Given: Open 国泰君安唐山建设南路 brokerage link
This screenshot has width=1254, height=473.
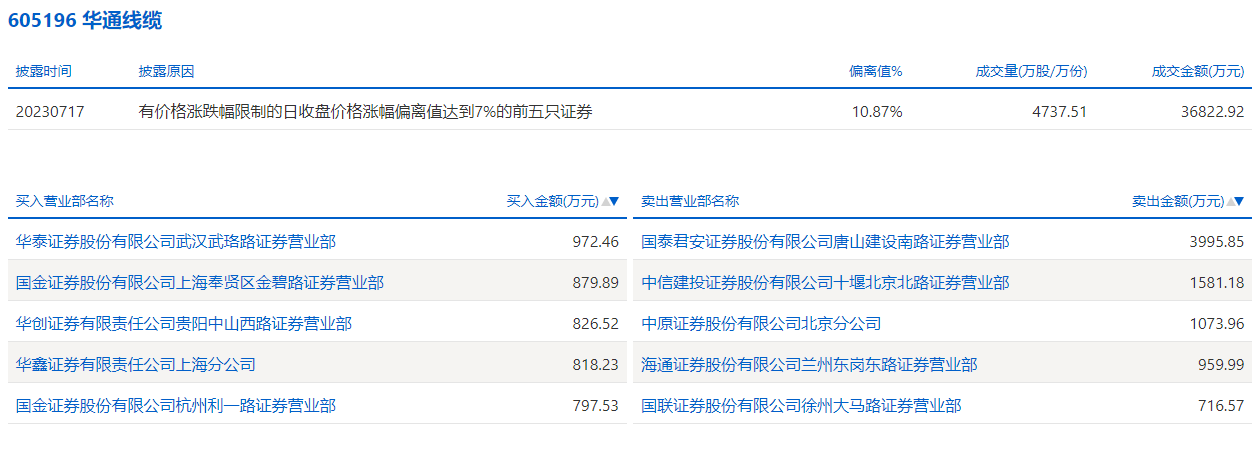Looking at the screenshot, I should coord(825,241).
